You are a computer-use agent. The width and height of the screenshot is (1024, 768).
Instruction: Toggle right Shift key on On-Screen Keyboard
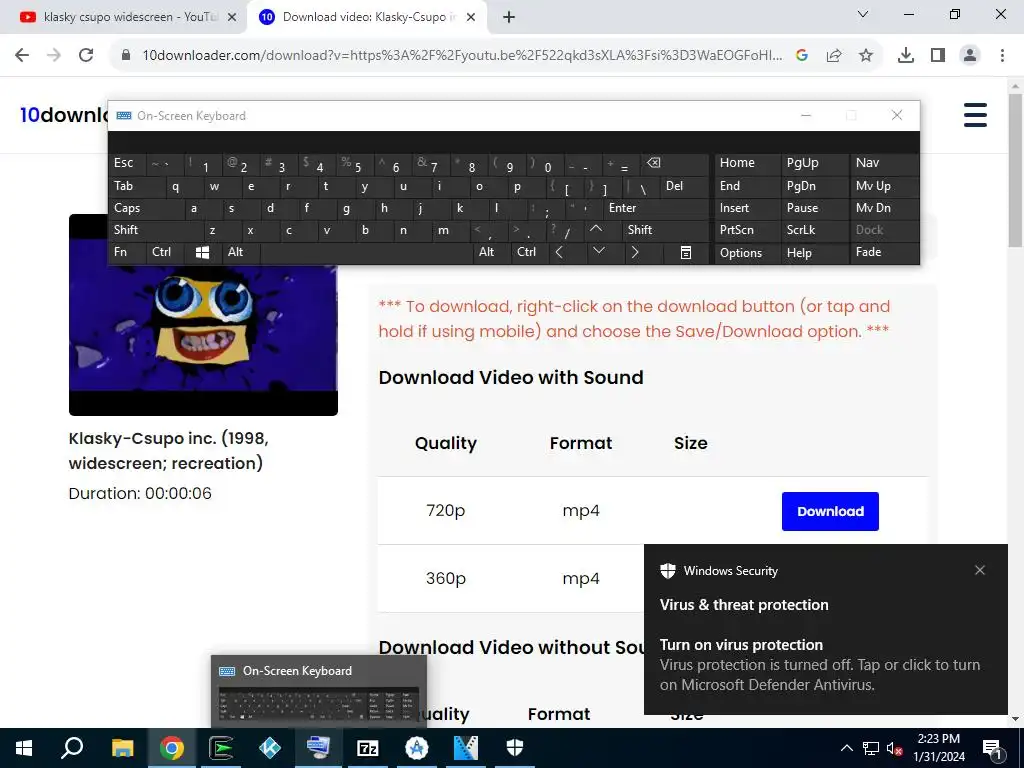666,230
